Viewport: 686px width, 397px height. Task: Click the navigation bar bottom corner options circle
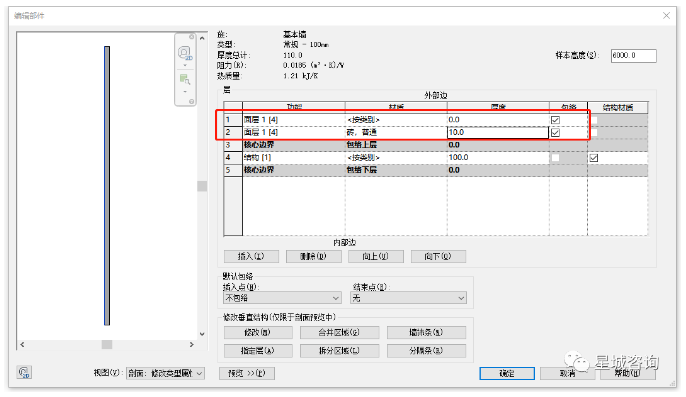[x=191, y=102]
